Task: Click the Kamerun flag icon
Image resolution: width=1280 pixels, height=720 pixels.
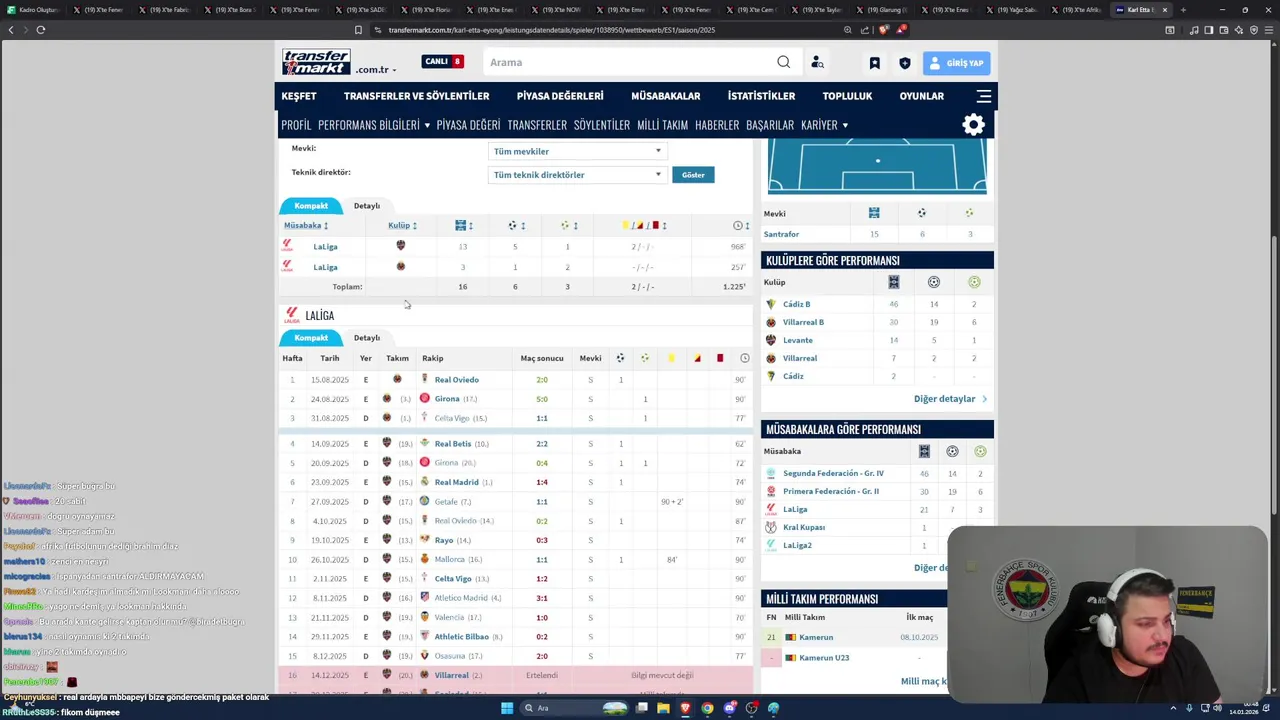Action: pyautogui.click(x=790, y=637)
